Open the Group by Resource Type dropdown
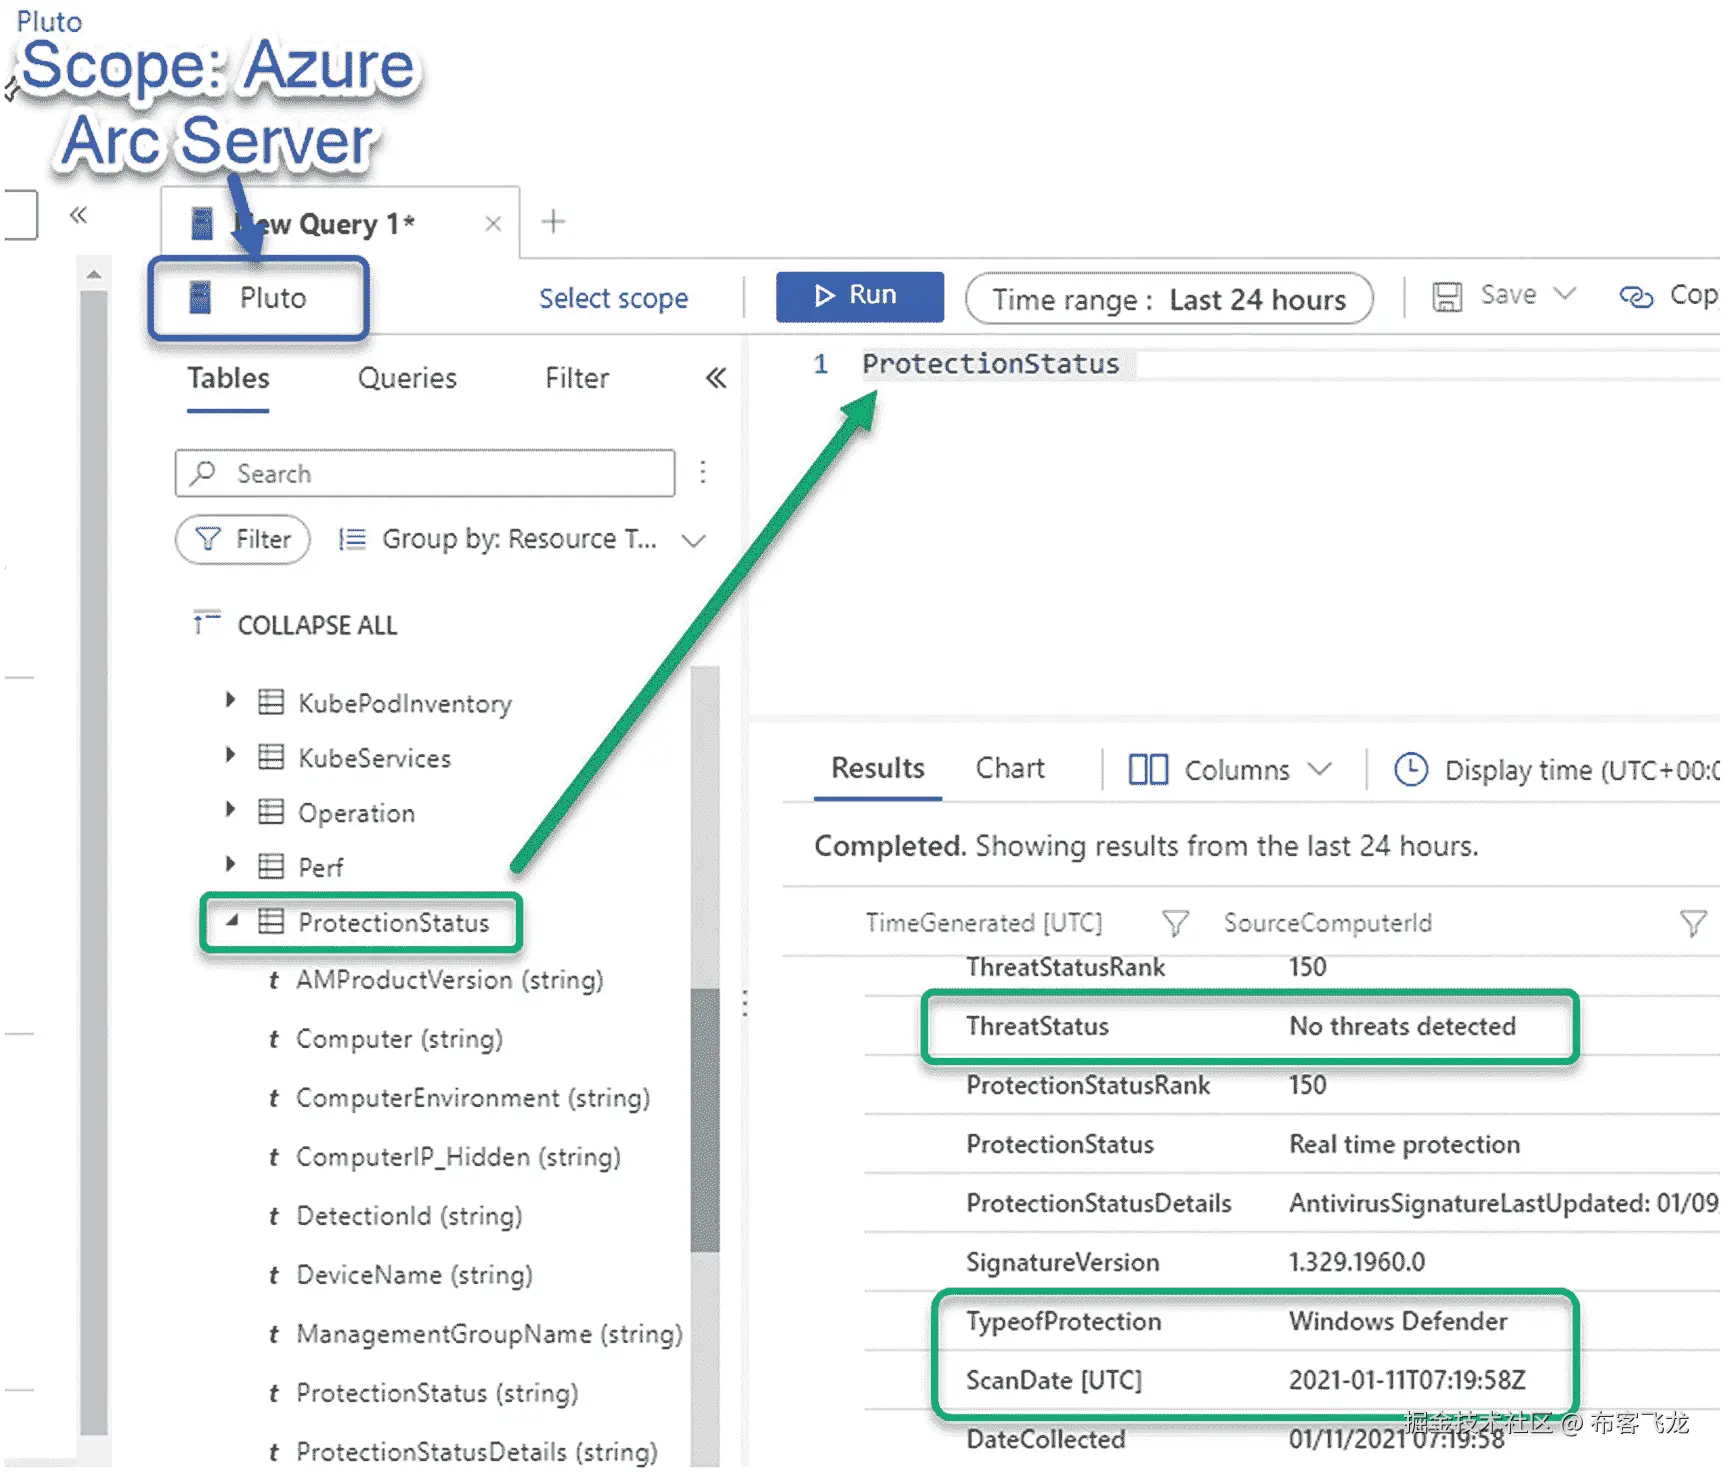1725x1472 pixels. click(x=522, y=540)
